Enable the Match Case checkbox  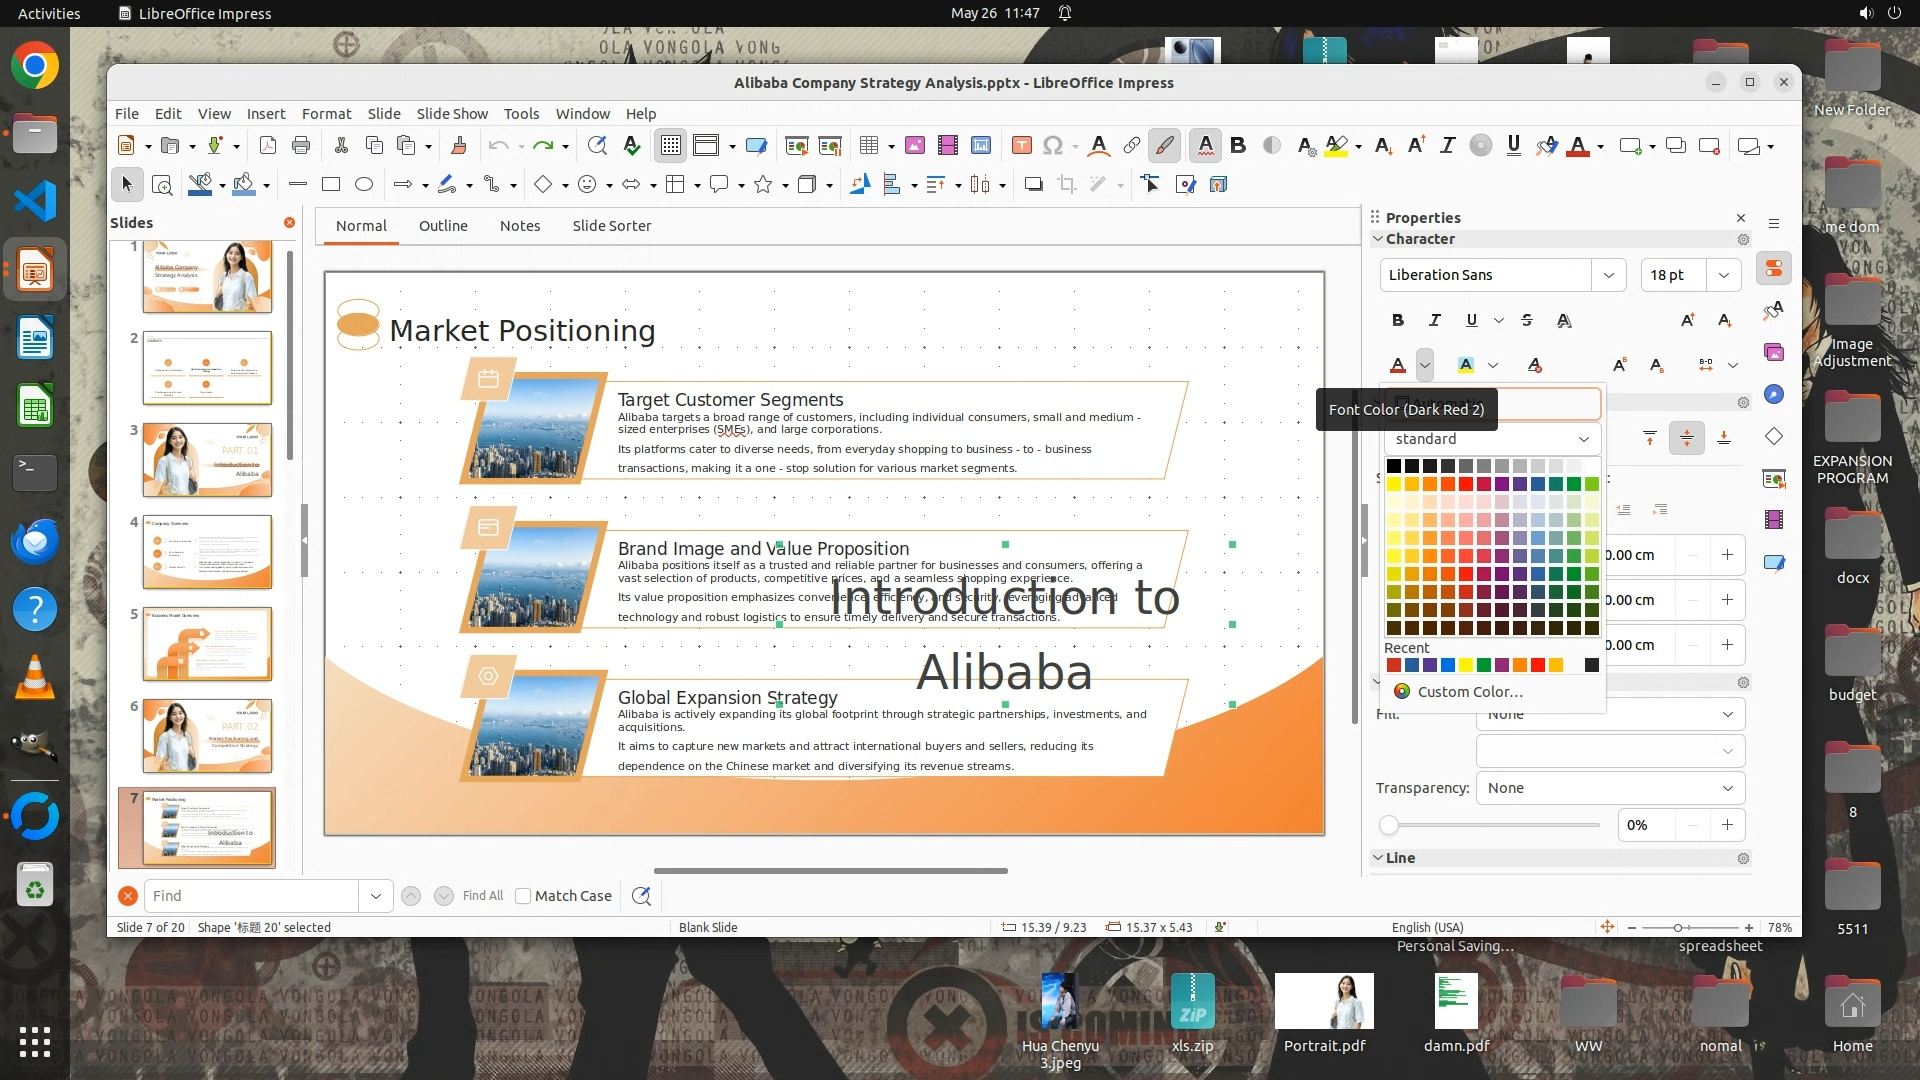point(523,896)
